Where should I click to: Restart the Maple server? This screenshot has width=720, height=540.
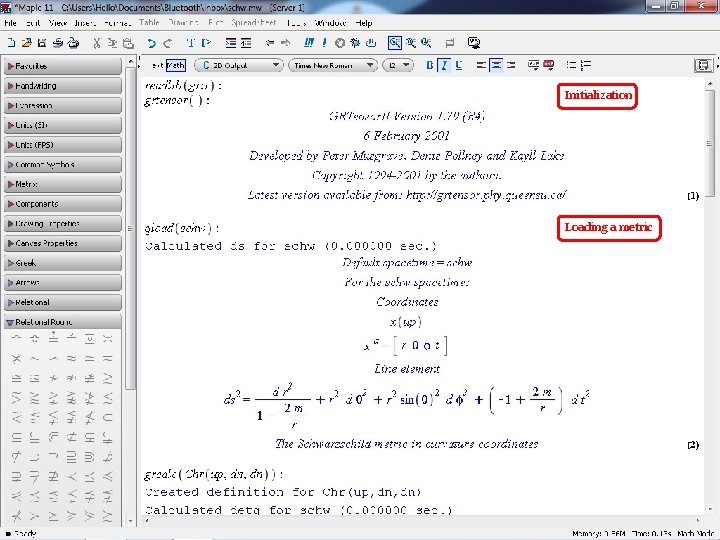371,43
